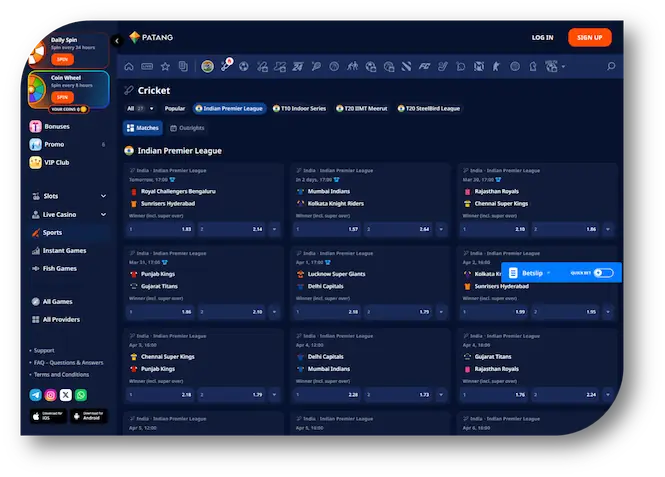The image size is (665, 477).
Task: Open the Telegram social link
Action: tap(36, 395)
